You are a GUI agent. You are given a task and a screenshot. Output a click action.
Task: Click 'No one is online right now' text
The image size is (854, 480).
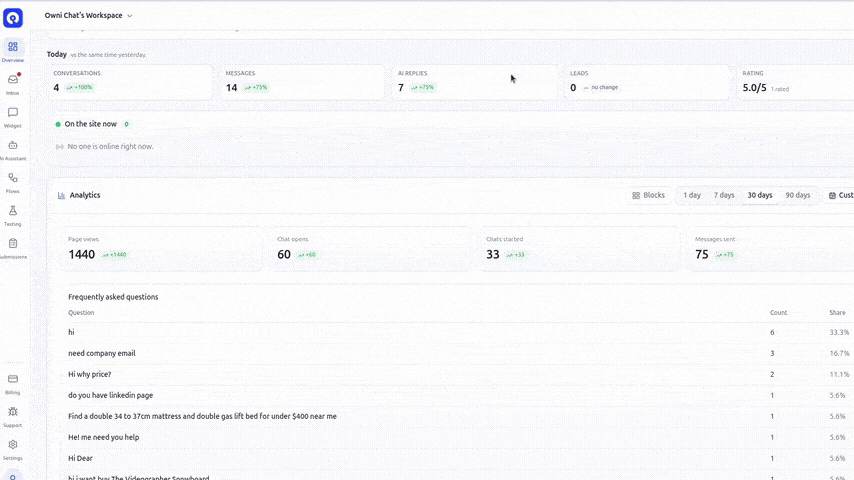[110, 147]
